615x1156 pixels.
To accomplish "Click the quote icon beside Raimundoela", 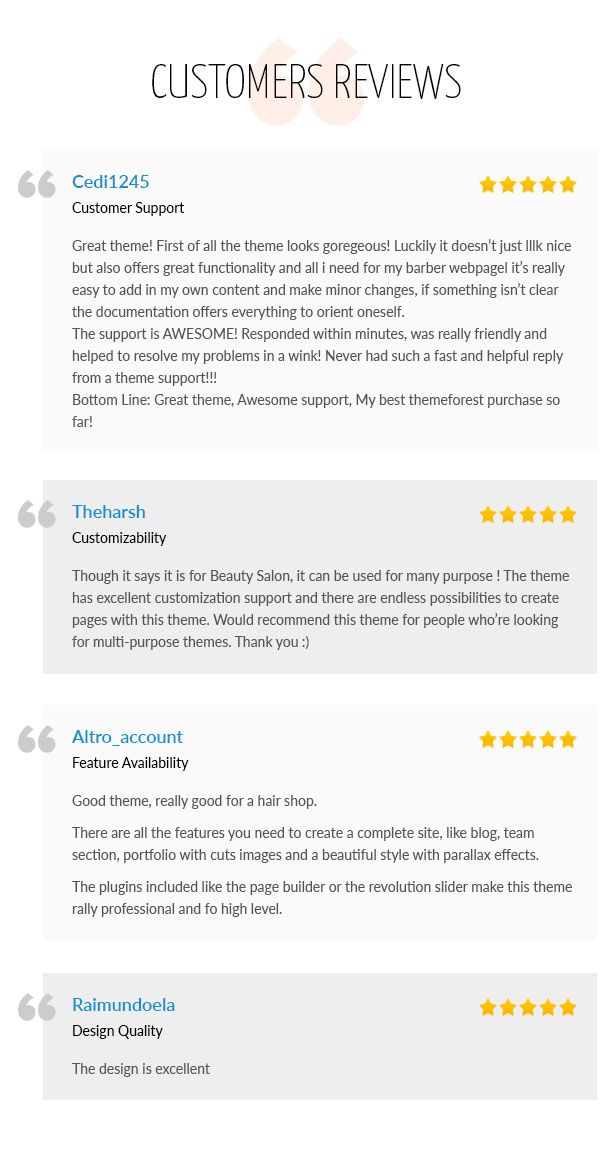I will [x=37, y=1007].
